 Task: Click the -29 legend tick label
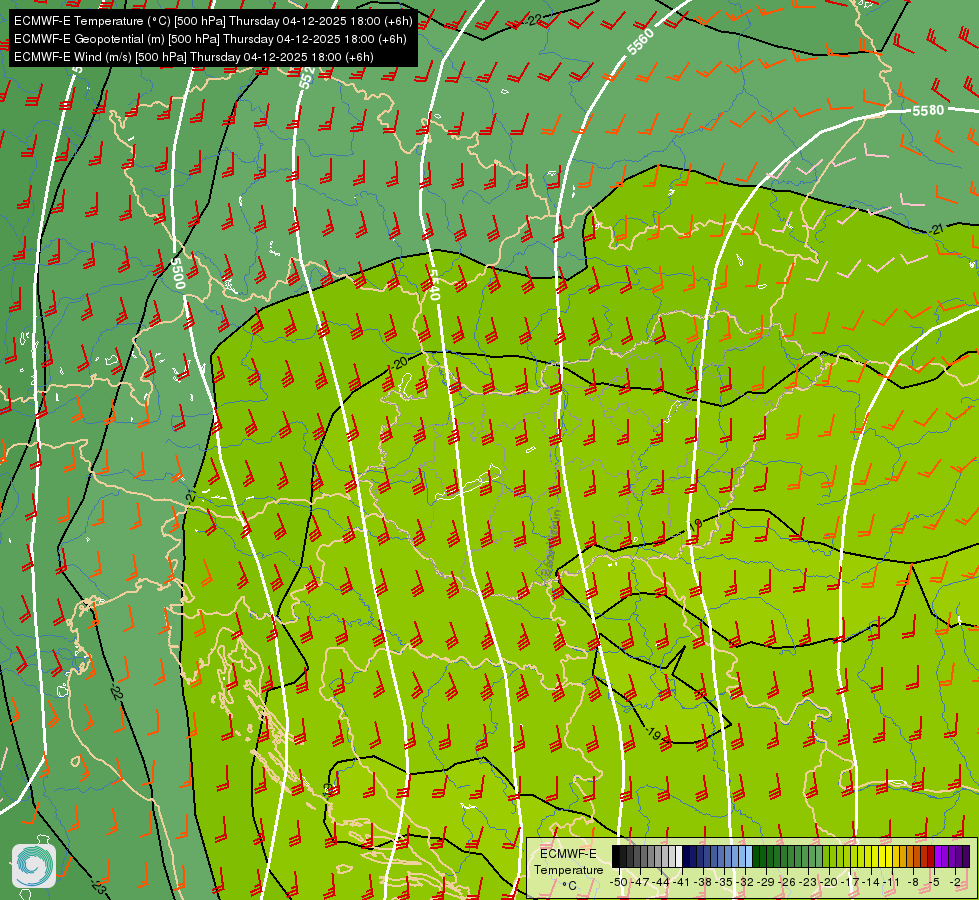pyautogui.click(x=766, y=882)
